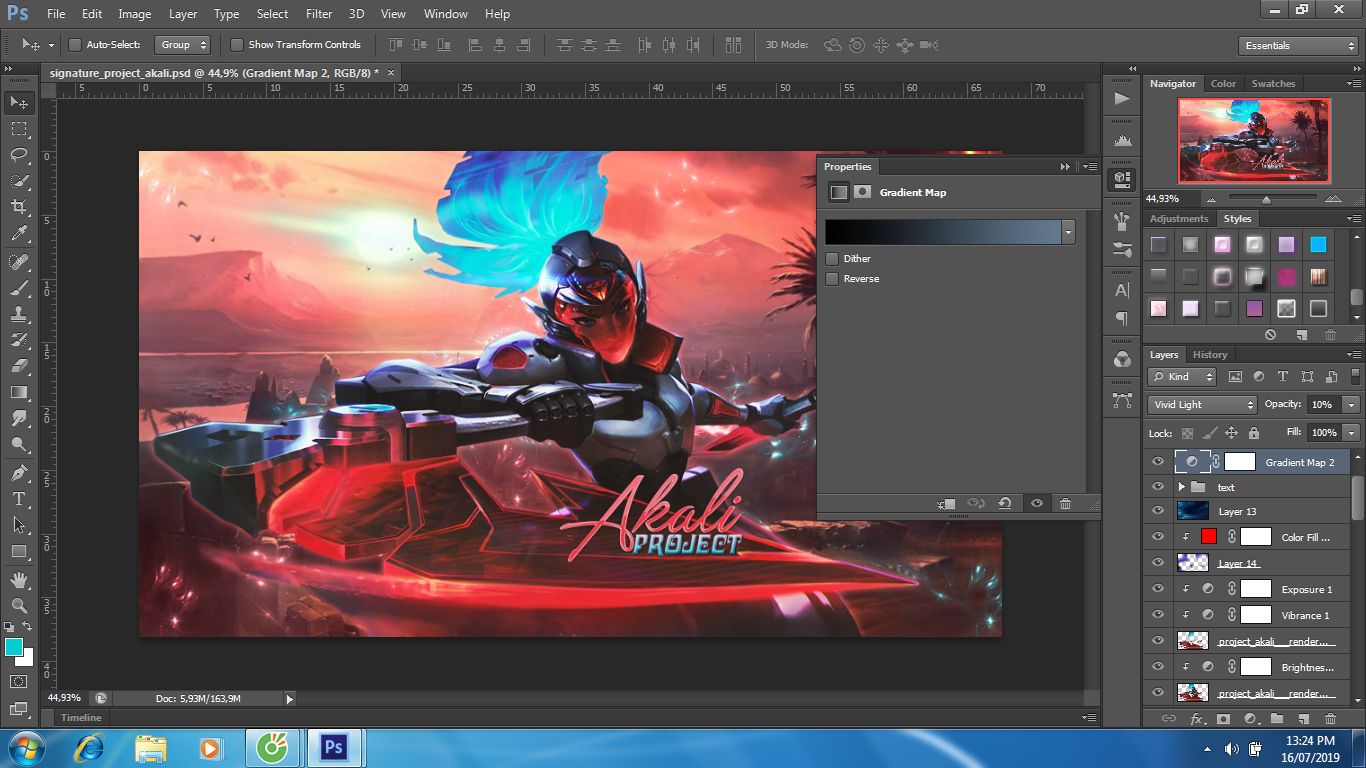Image resolution: width=1366 pixels, height=768 pixels.
Task: Select the Crop tool
Action: [x=19, y=207]
